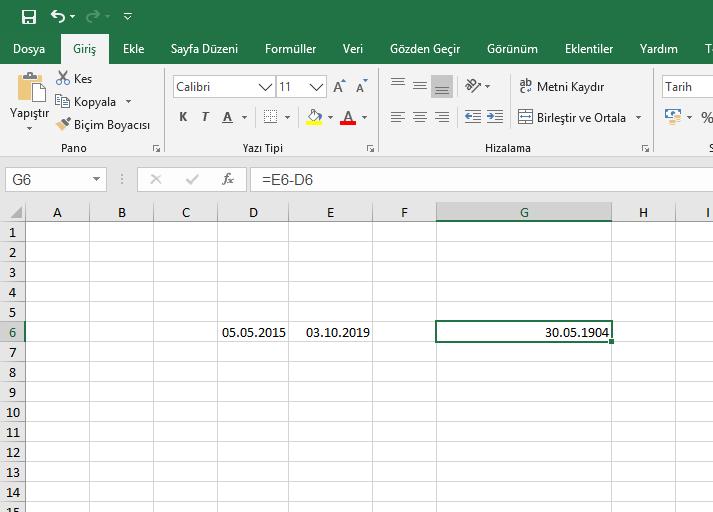This screenshot has width=713, height=512.
Task: Open Yazı Tipi dialog launcher
Action: pyautogui.click(x=370, y=148)
